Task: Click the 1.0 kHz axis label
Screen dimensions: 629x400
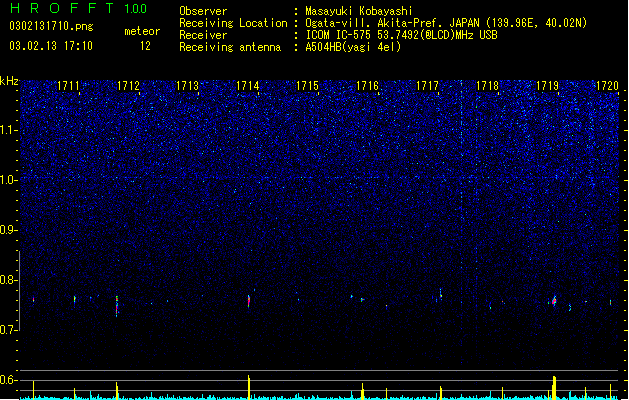Action: click(x=9, y=180)
